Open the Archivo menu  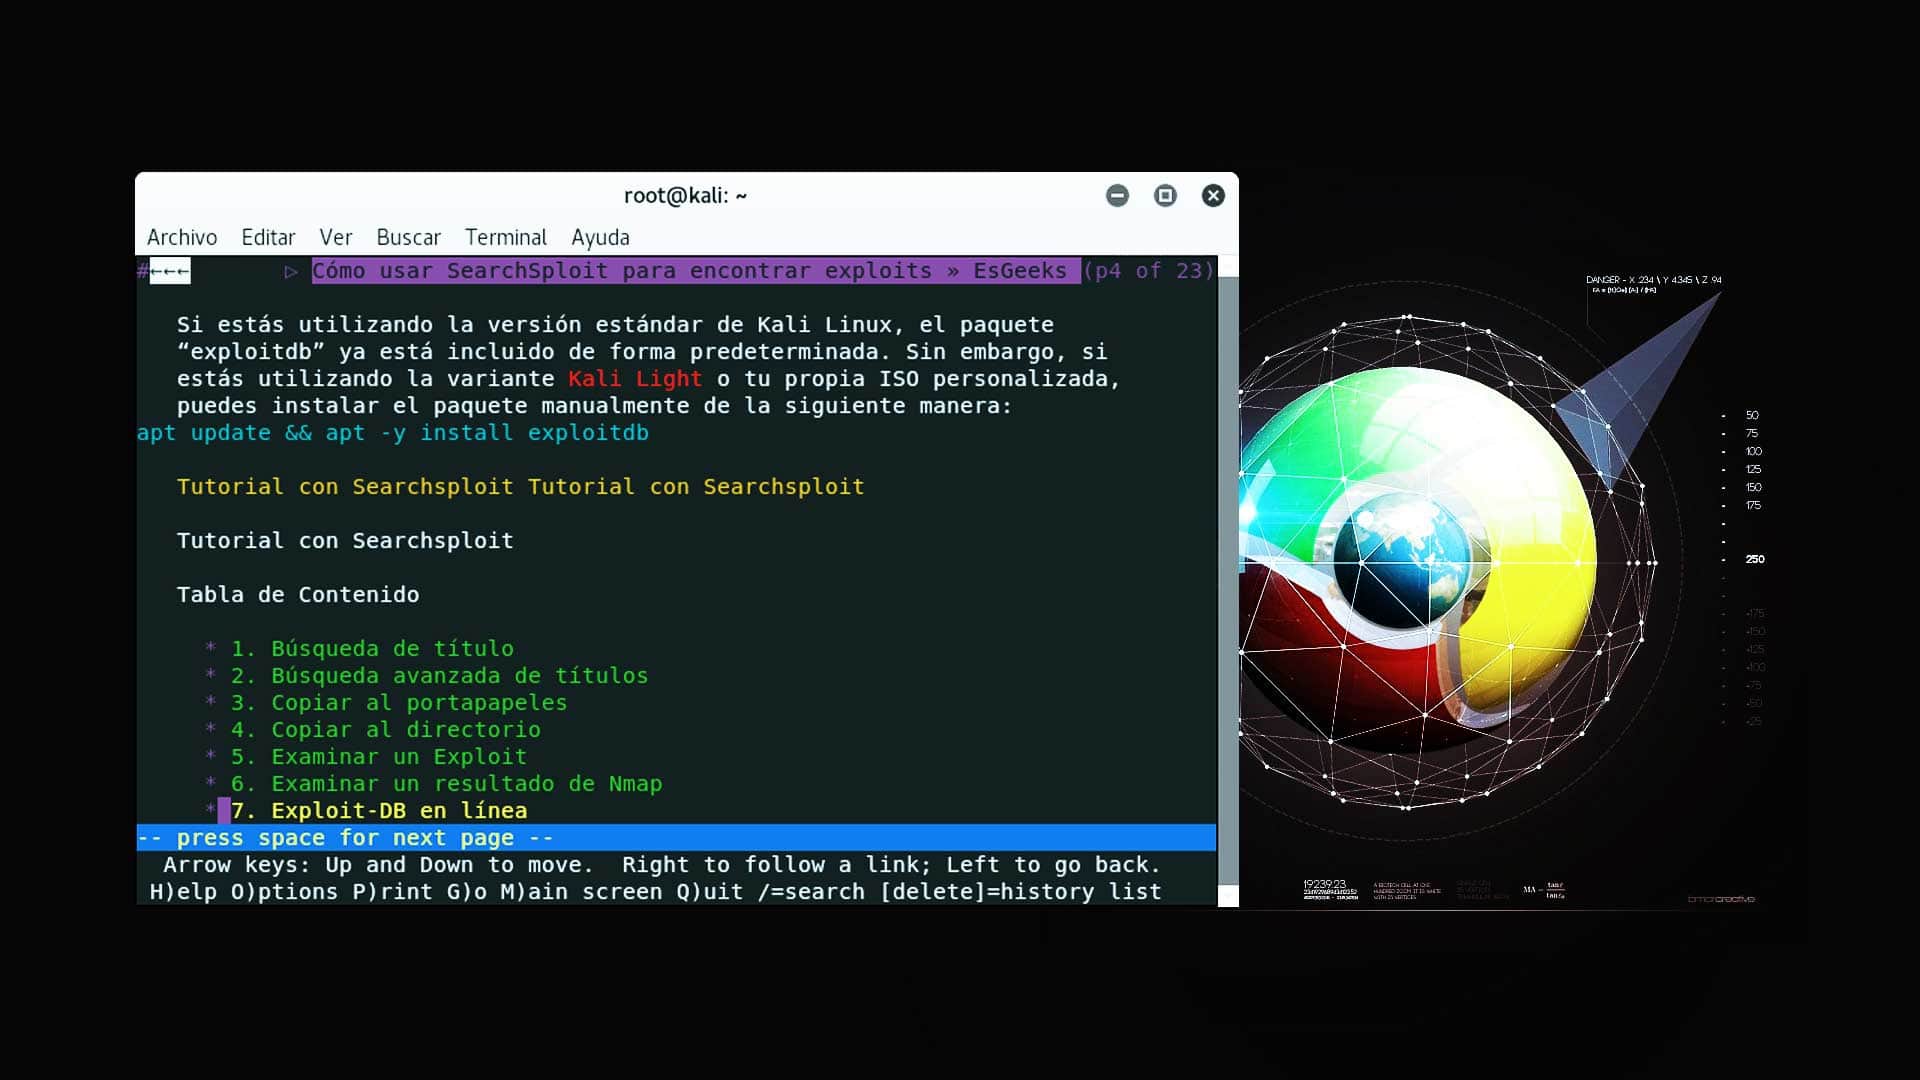182,237
